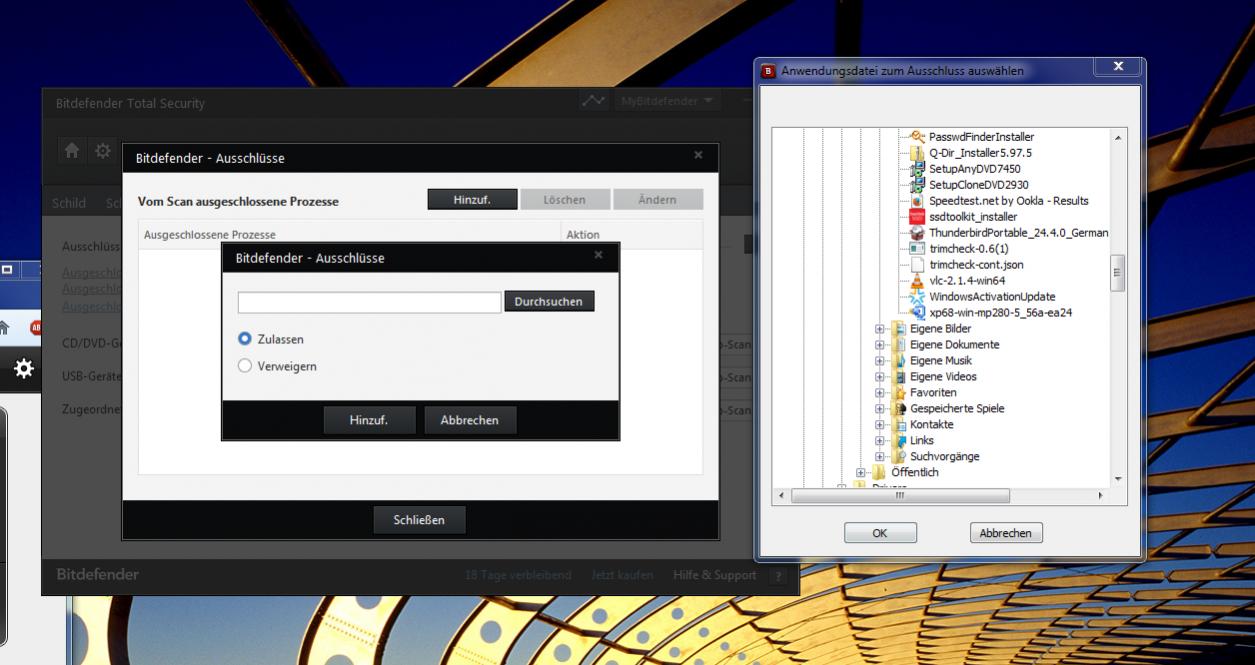The image size is (1255, 665).
Task: Expand the Favoriten folder
Action: click(x=880, y=393)
